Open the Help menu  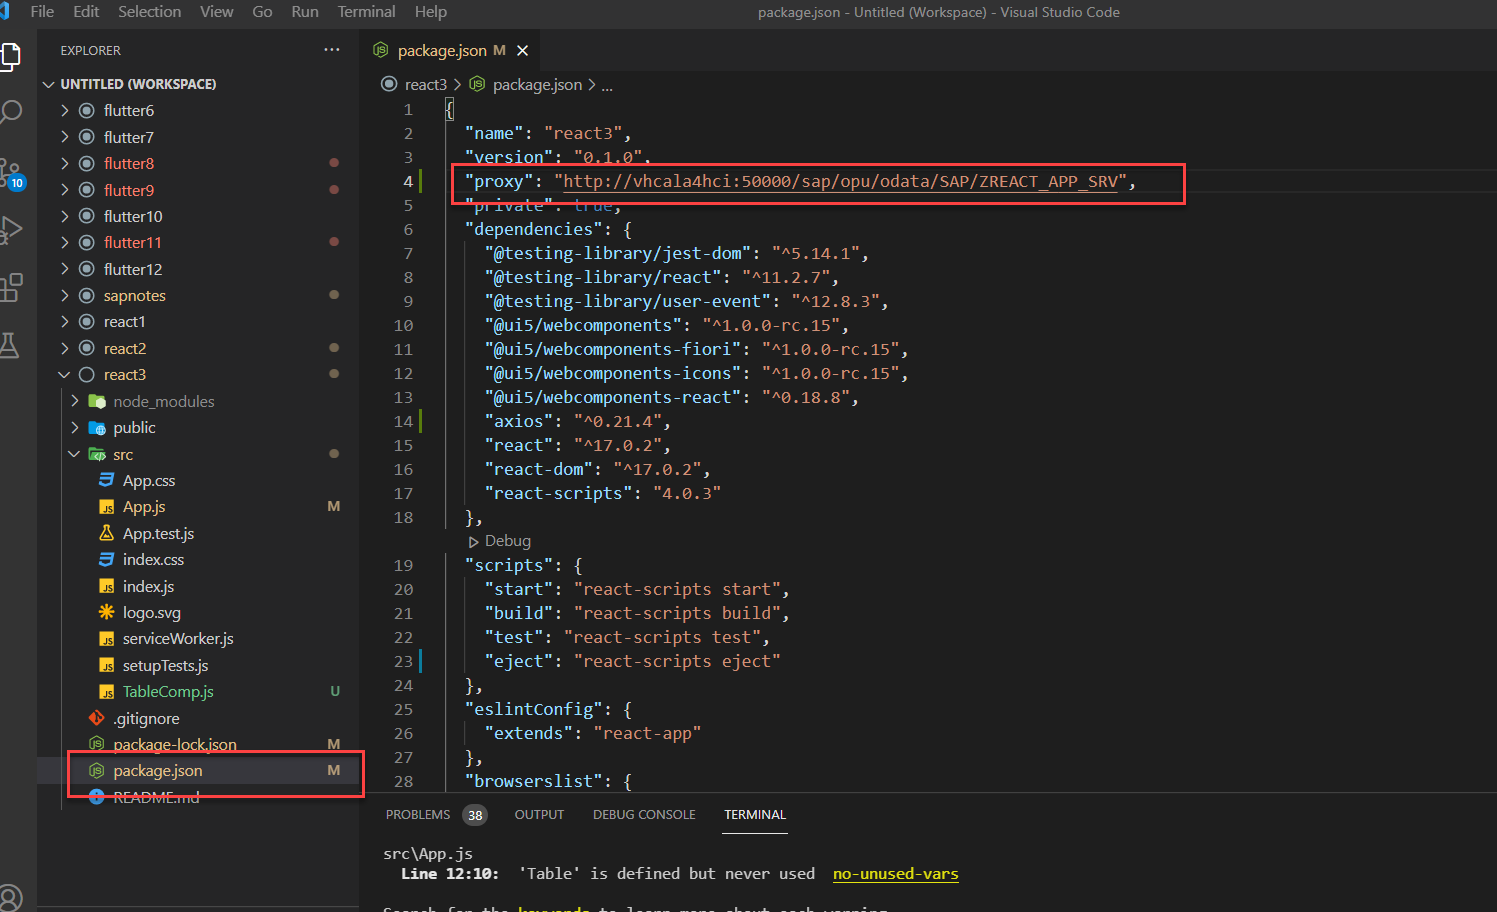click(431, 12)
